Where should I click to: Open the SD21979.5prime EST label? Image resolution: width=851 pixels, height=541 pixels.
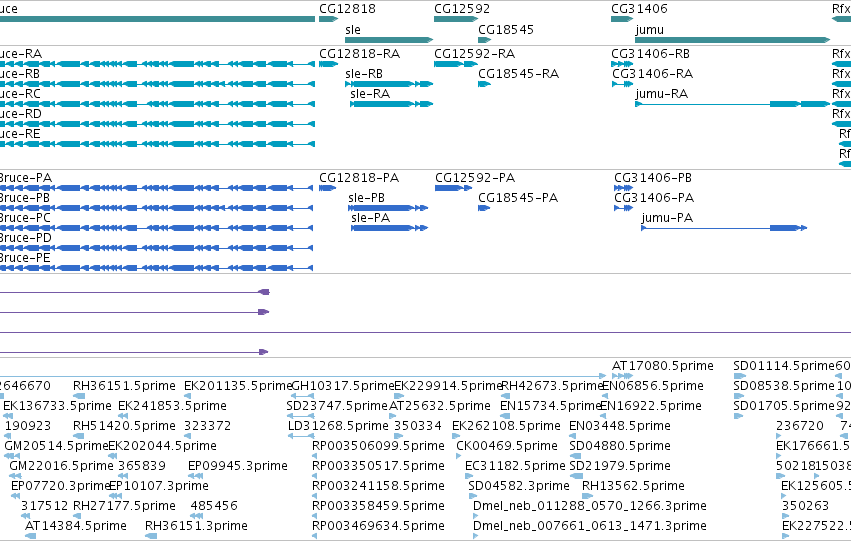point(620,466)
